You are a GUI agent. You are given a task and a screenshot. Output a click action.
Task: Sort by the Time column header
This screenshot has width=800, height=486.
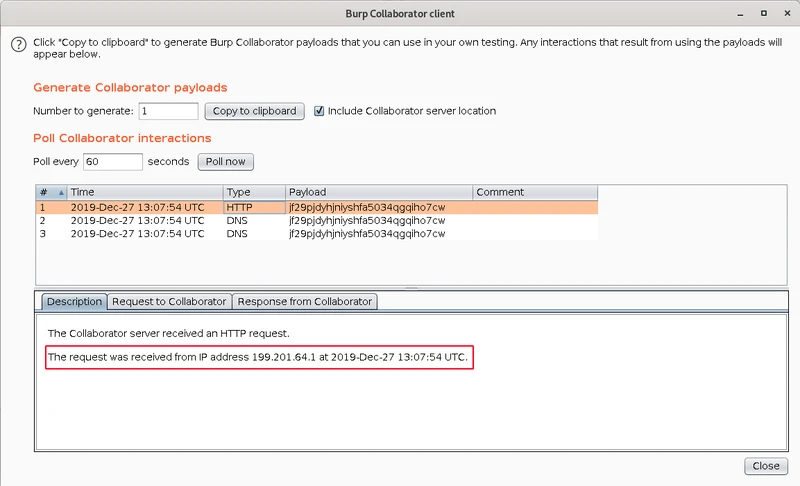click(145, 192)
